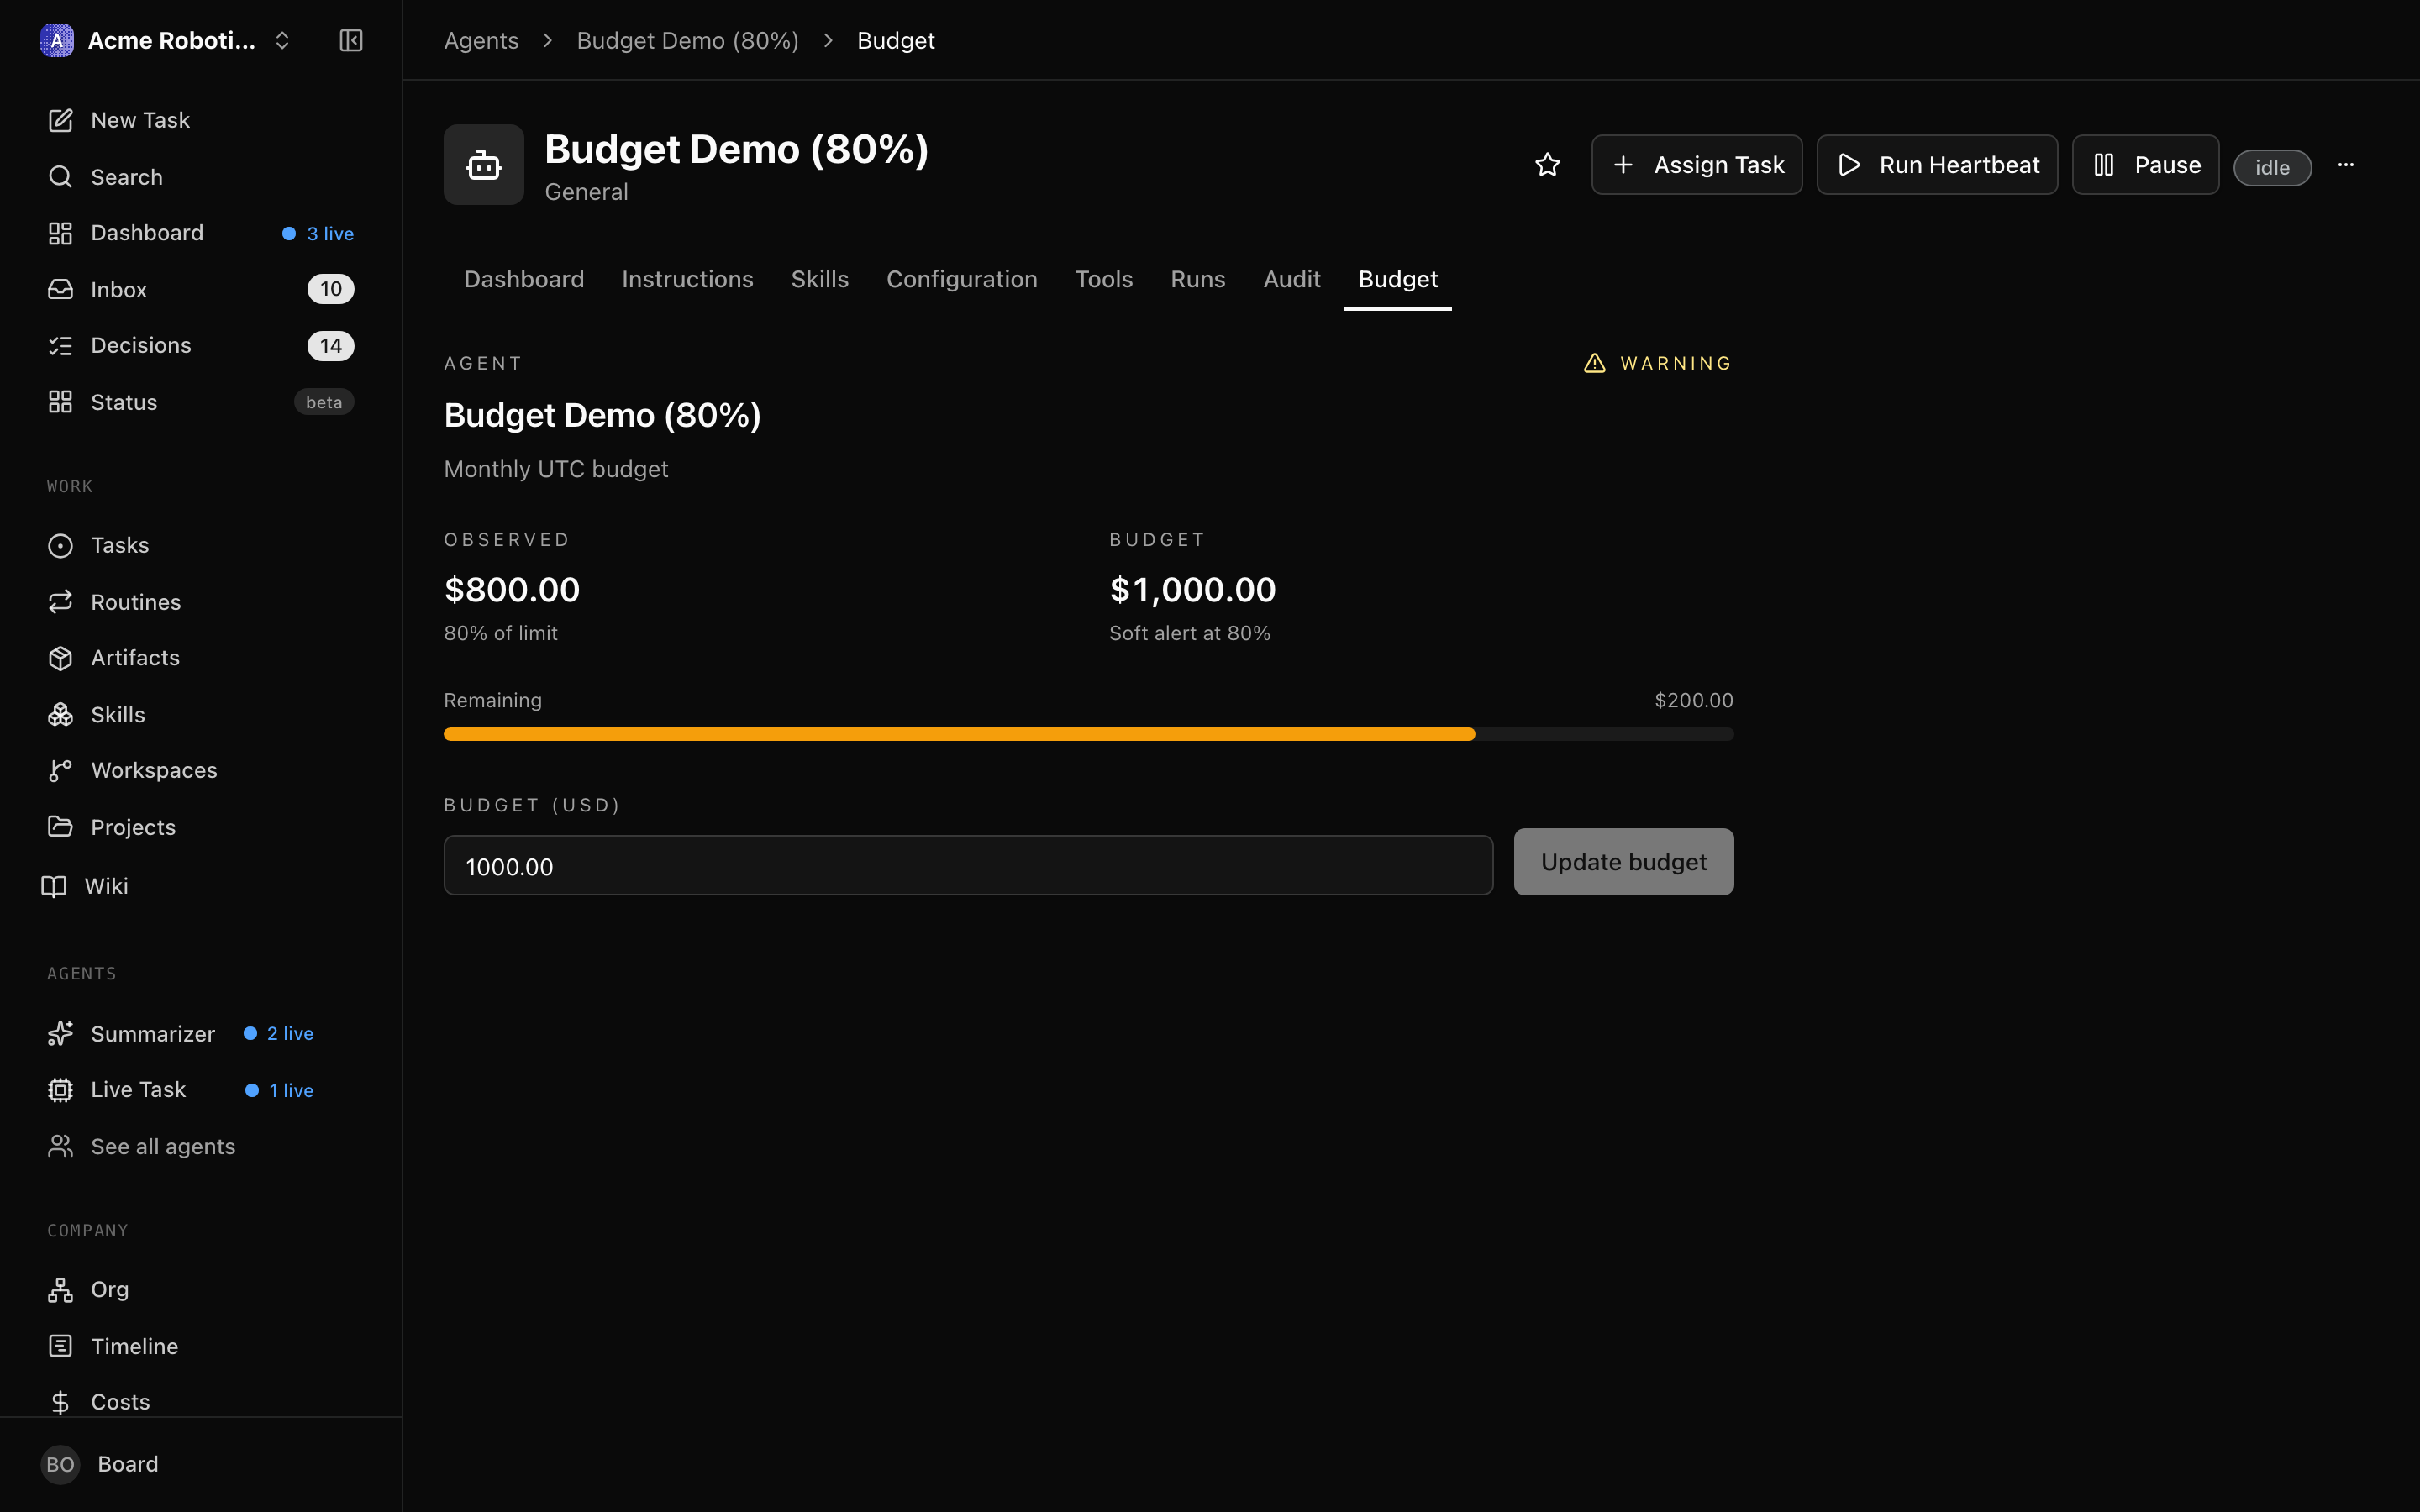The image size is (2420, 1512).
Task: Select the Budget tab
Action: [1397, 279]
